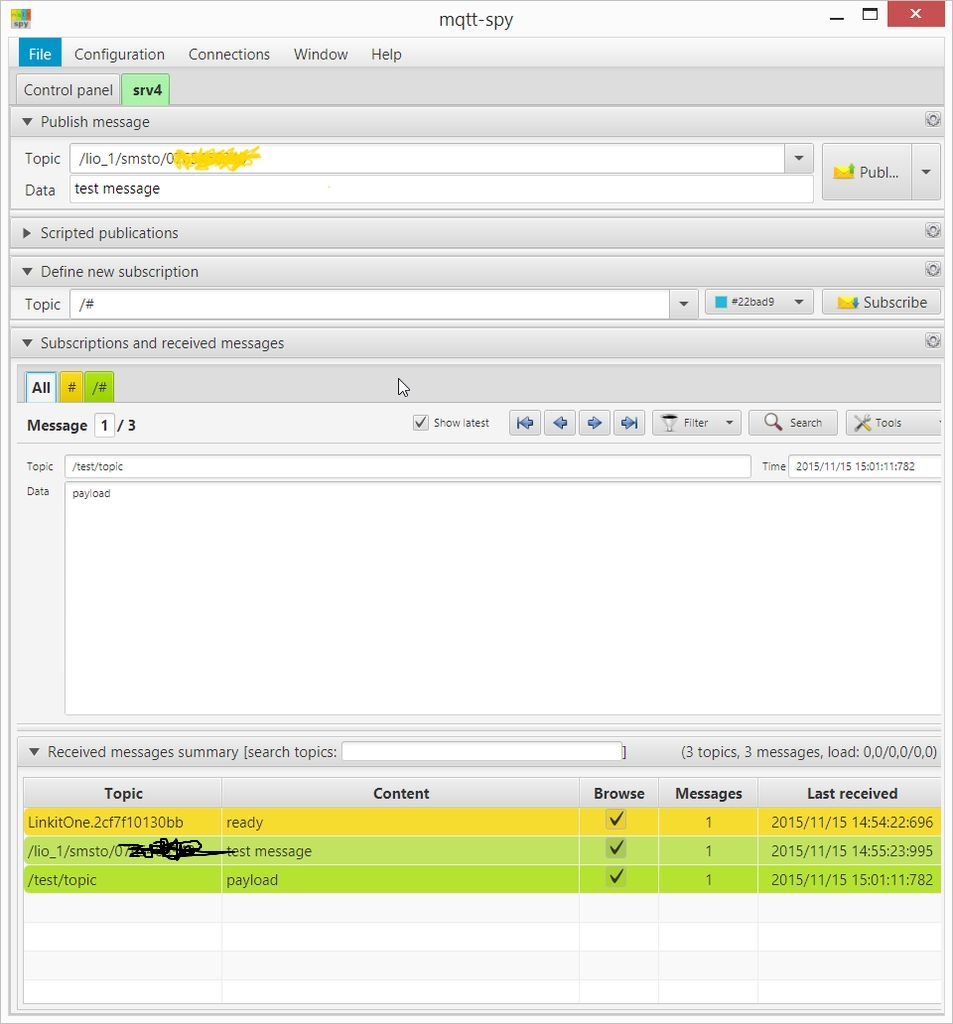The image size is (953, 1024).
Task: Click table timestamp 2015/11/15 15:01:11:782 in last row
Action: (851, 879)
